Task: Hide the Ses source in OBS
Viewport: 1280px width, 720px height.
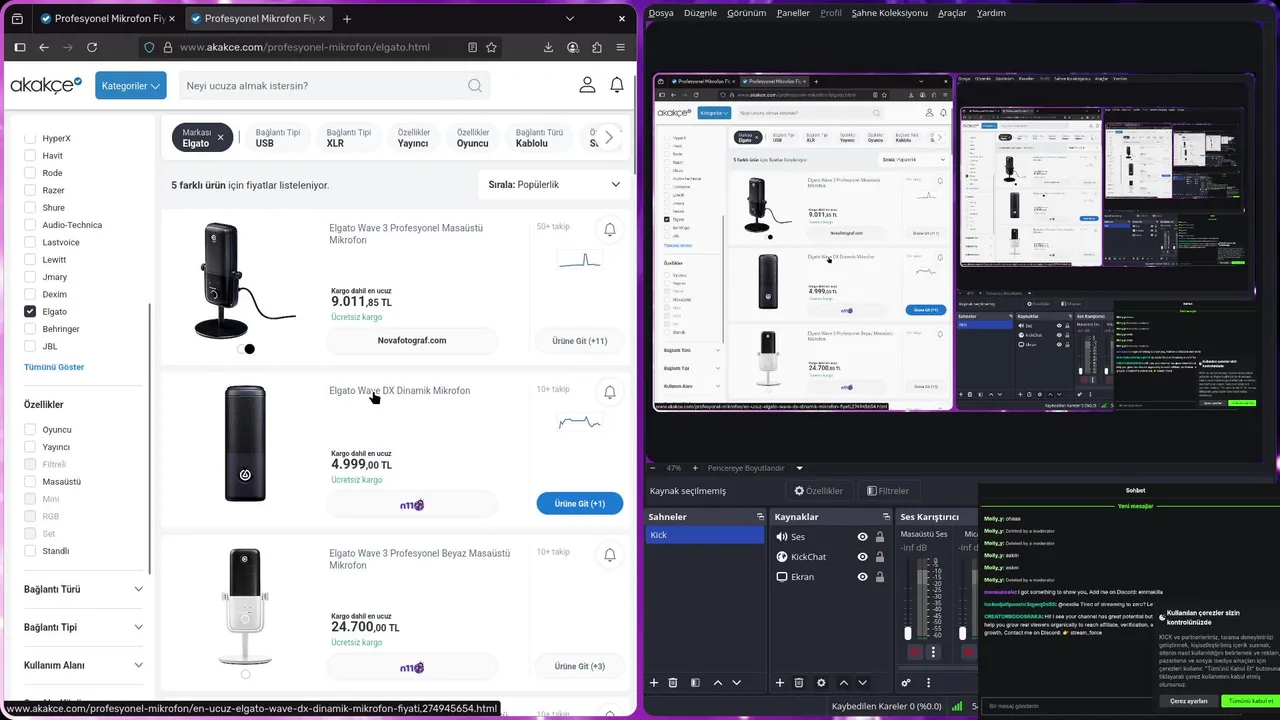Action: (862, 537)
